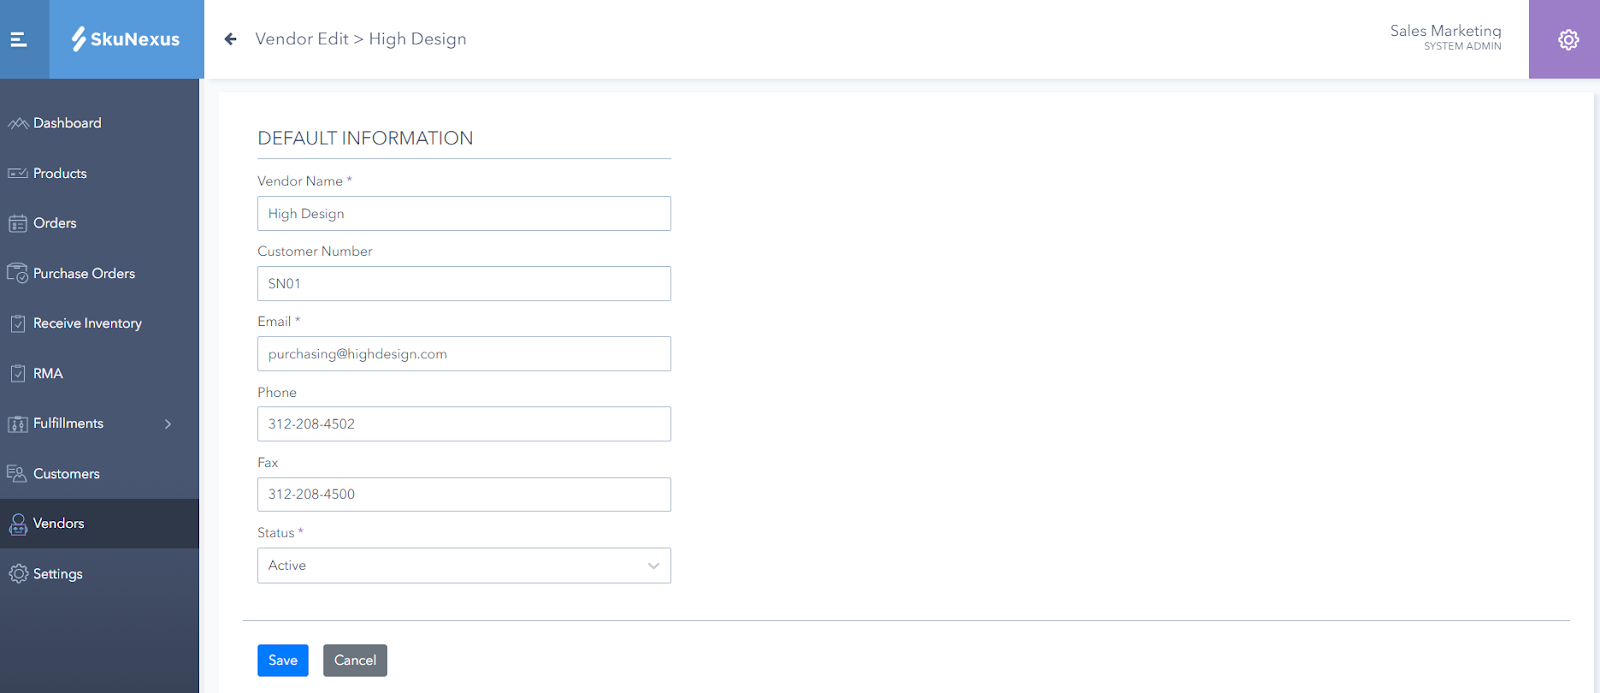Click the Orders sidebar icon

click(18, 224)
